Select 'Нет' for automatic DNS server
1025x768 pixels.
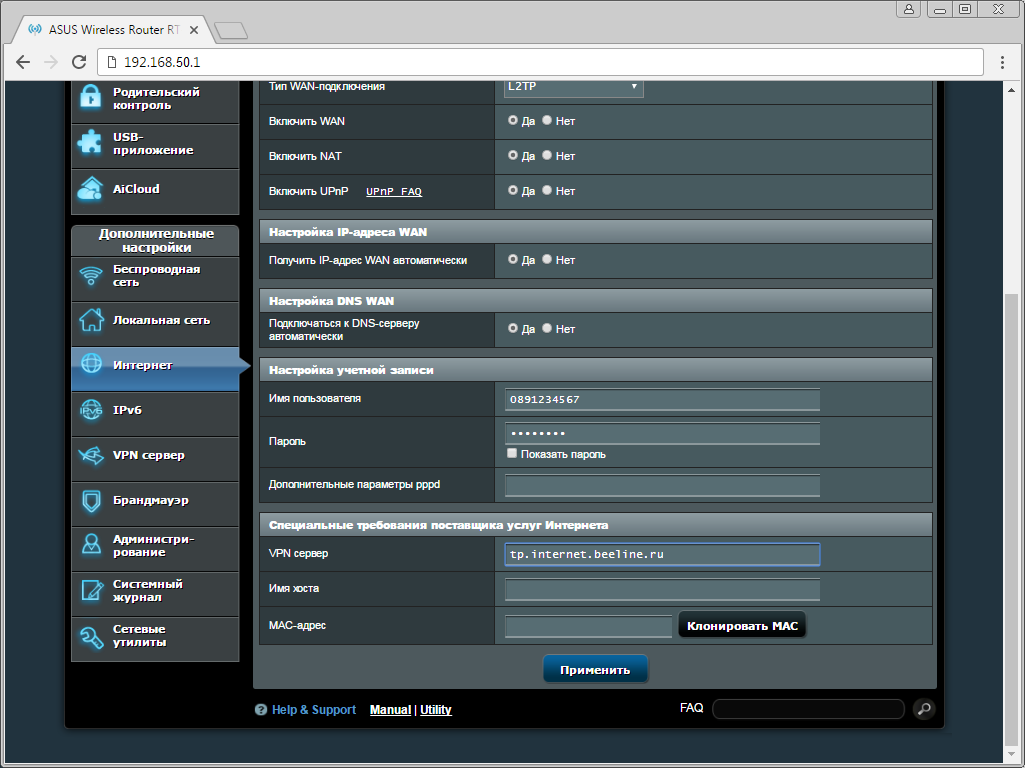[547, 328]
